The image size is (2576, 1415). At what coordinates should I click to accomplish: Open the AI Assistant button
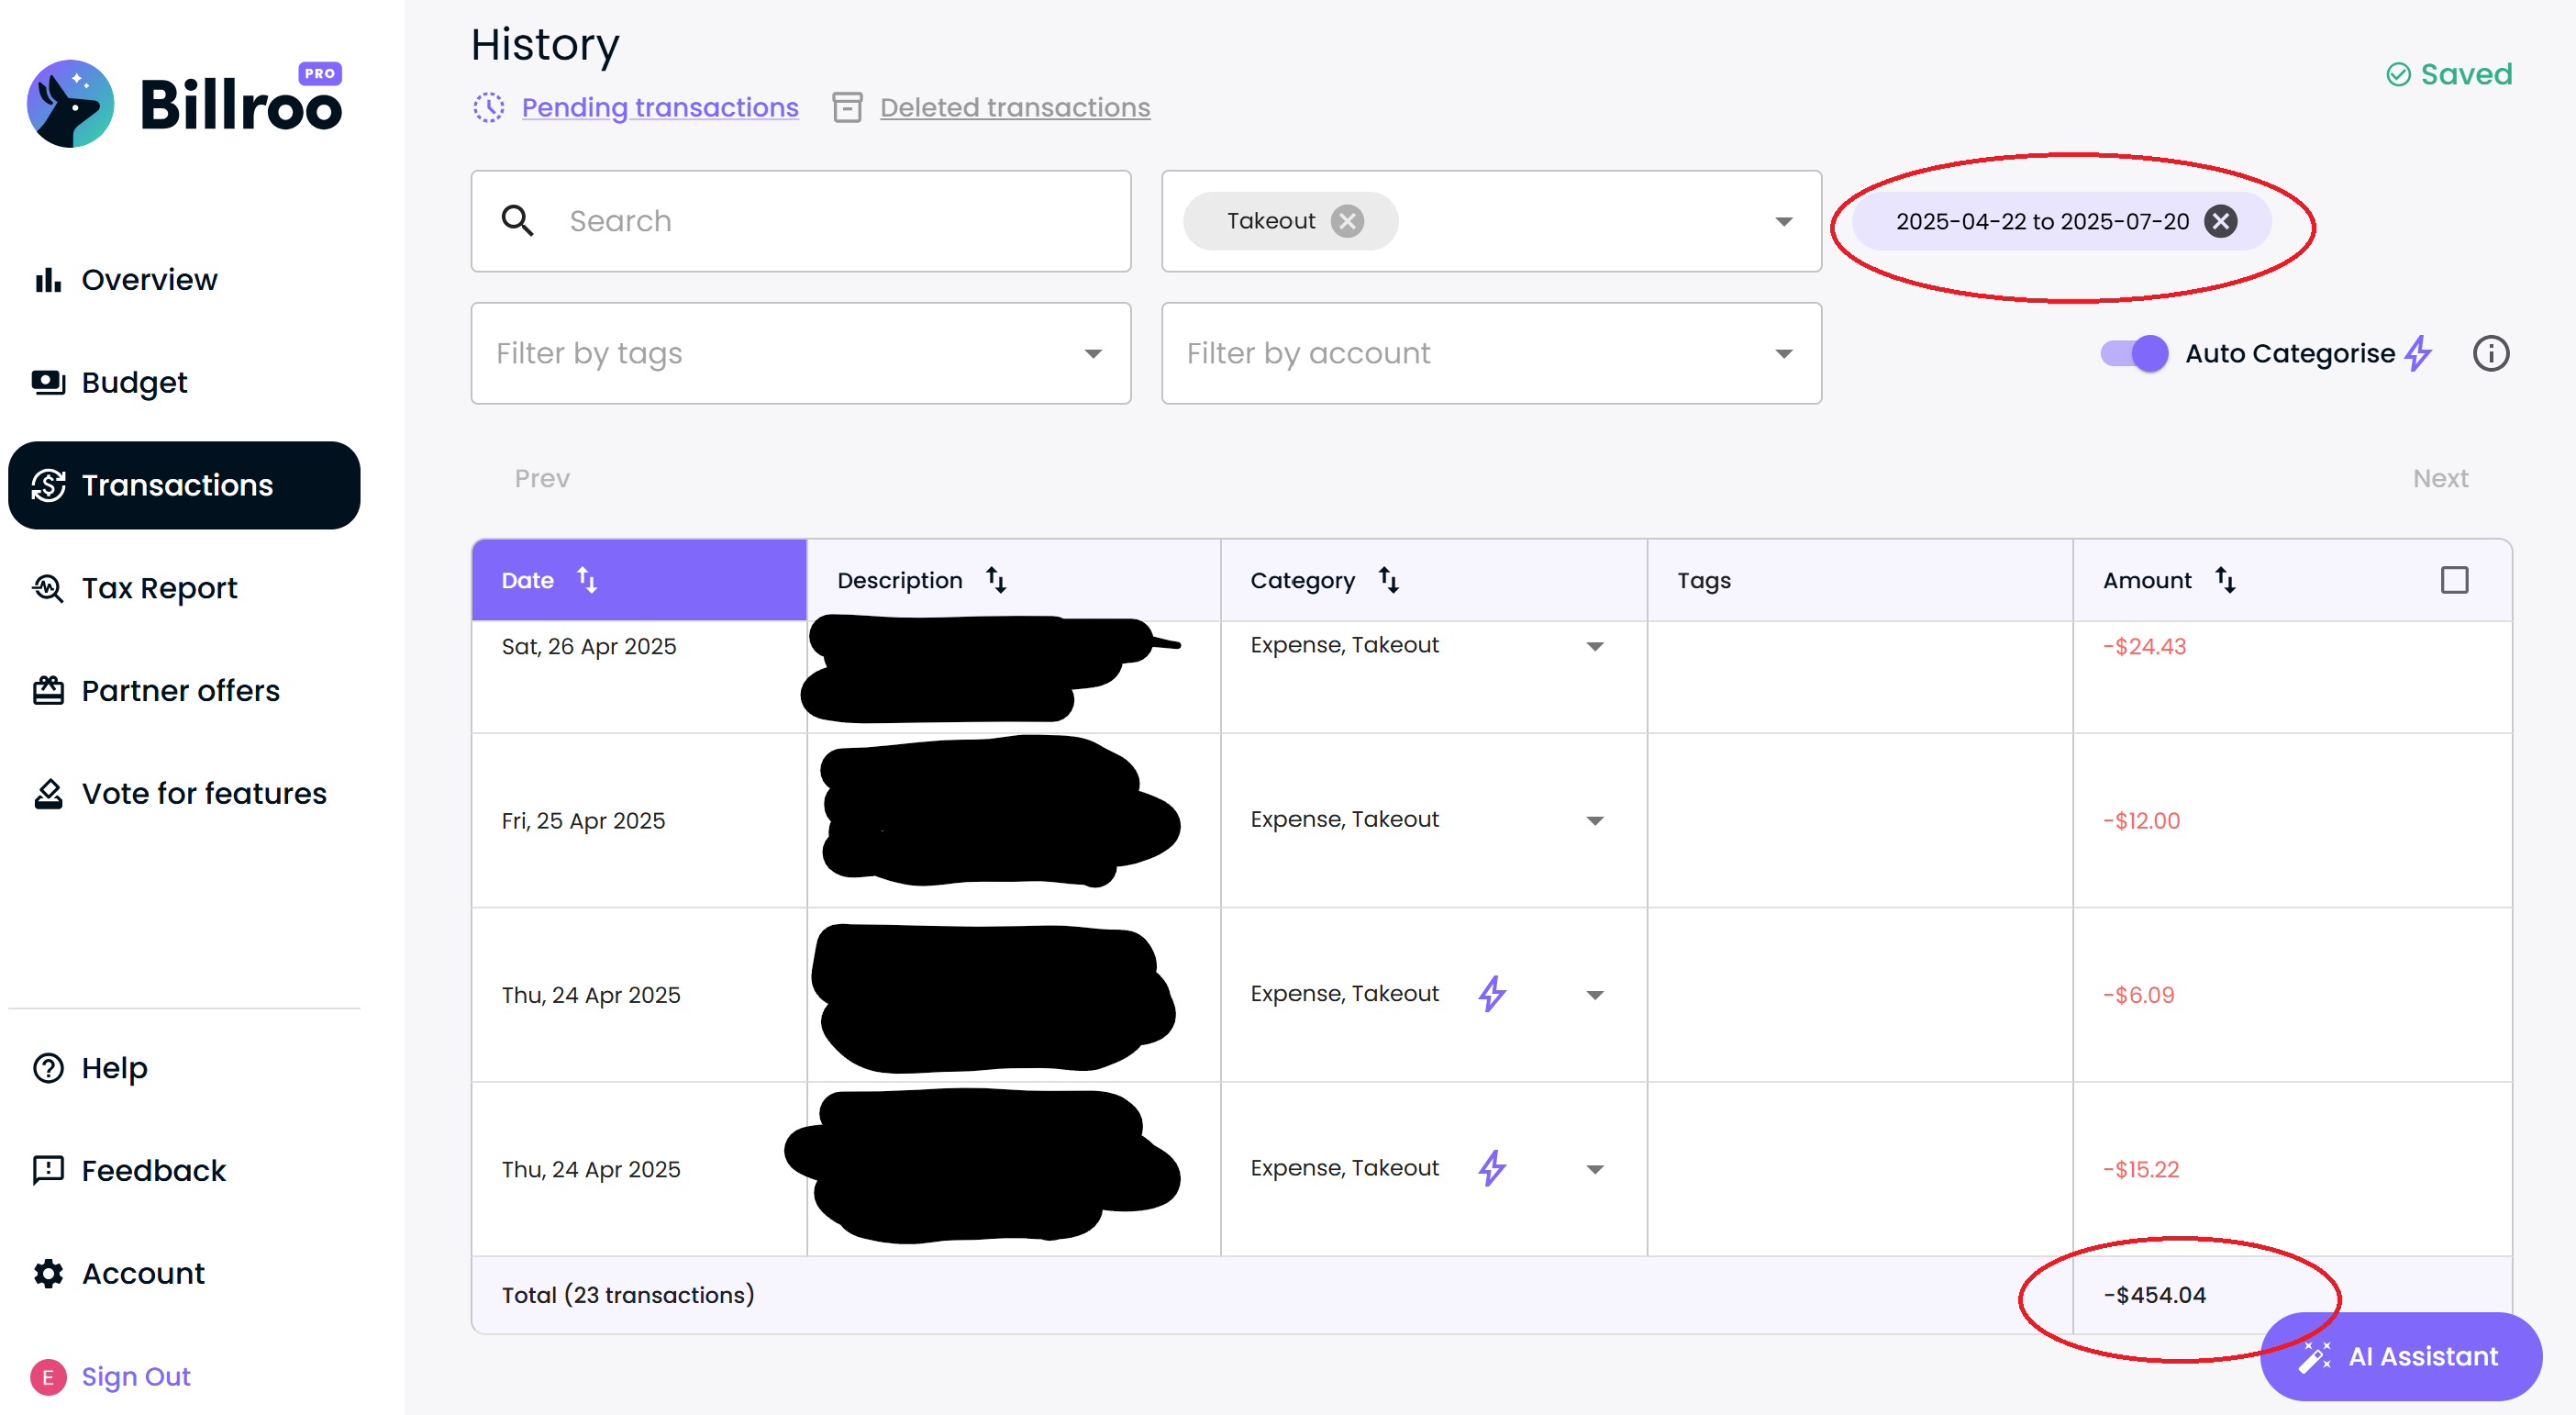pyautogui.click(x=2400, y=1357)
